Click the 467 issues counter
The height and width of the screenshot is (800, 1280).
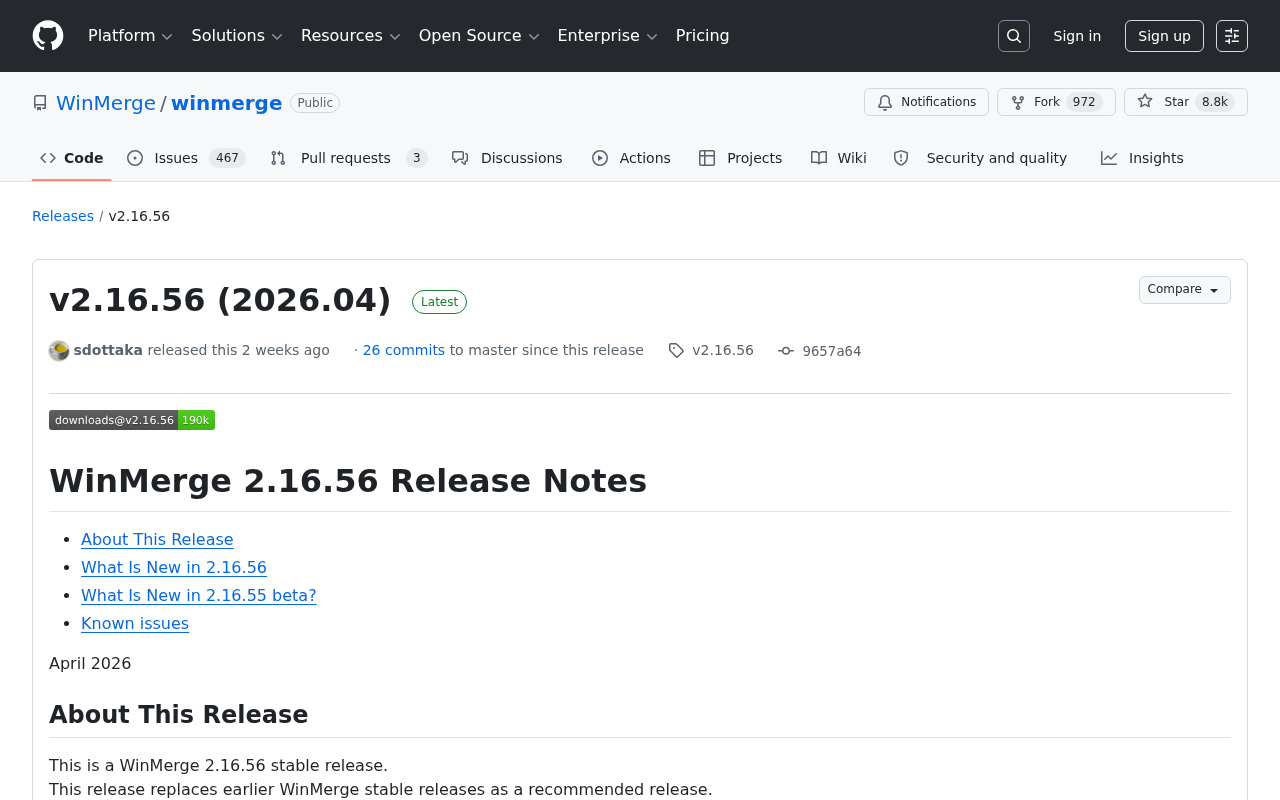(227, 158)
